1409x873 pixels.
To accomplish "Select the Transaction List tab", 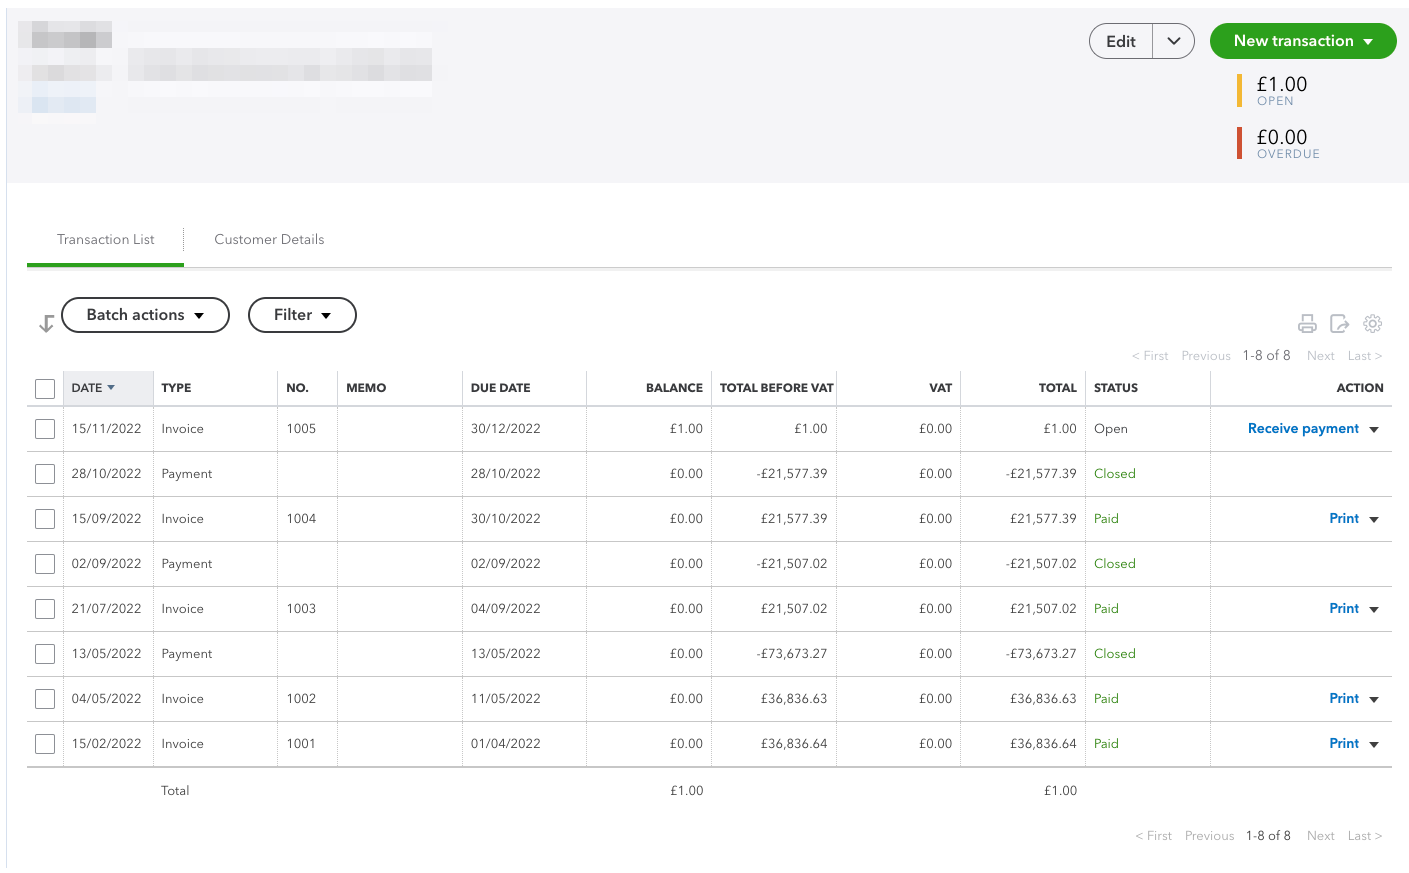I will 105,239.
